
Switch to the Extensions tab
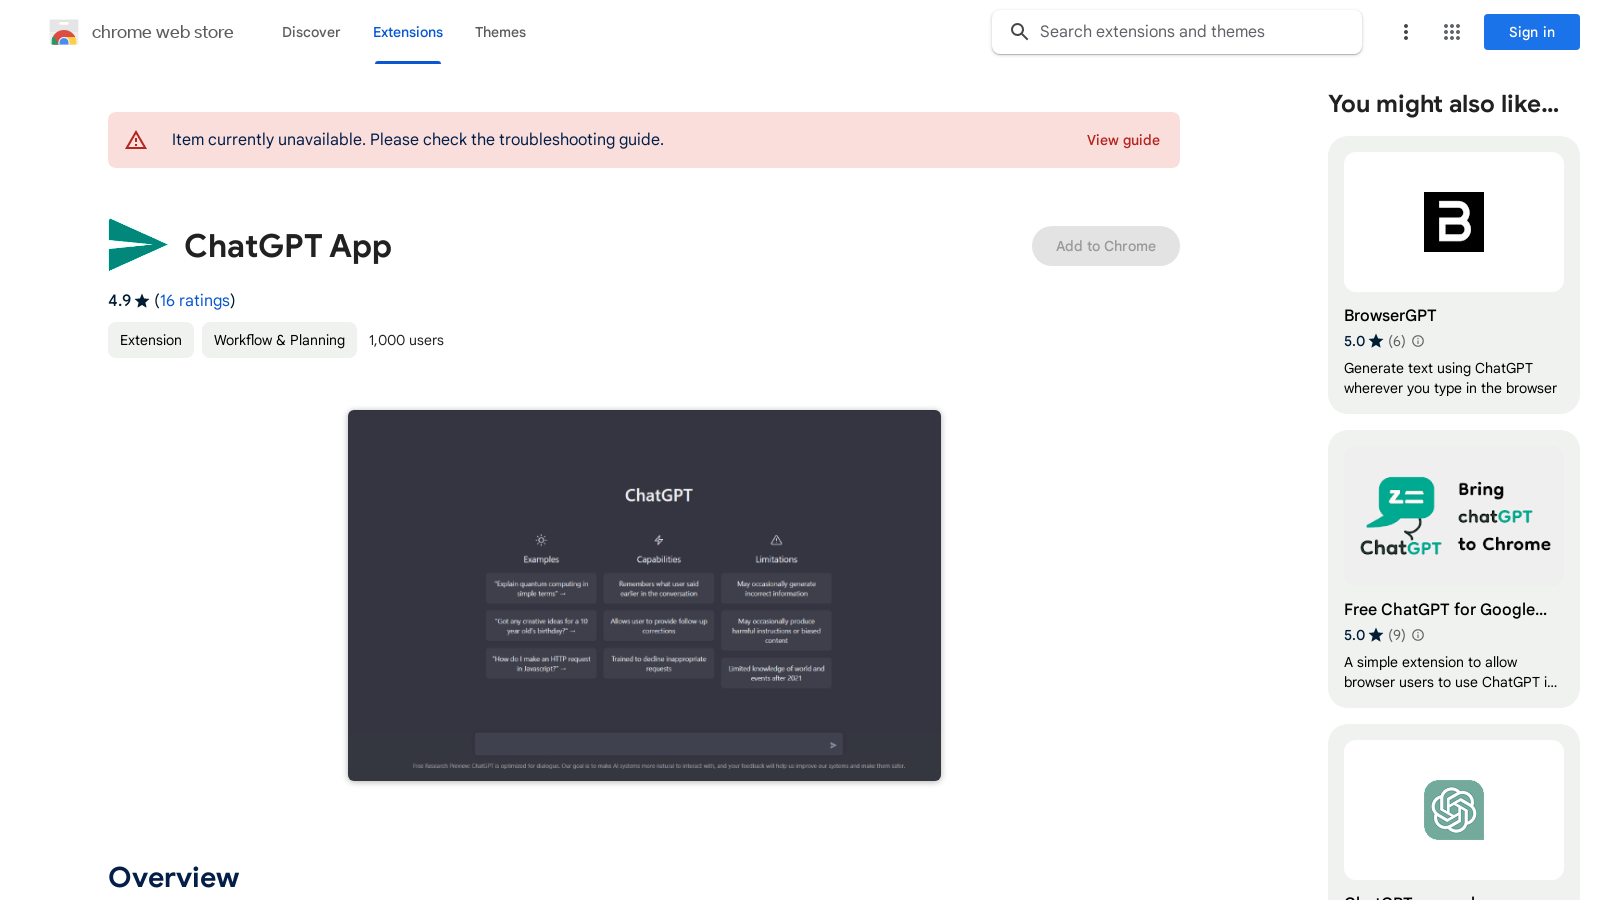pyautogui.click(x=408, y=32)
